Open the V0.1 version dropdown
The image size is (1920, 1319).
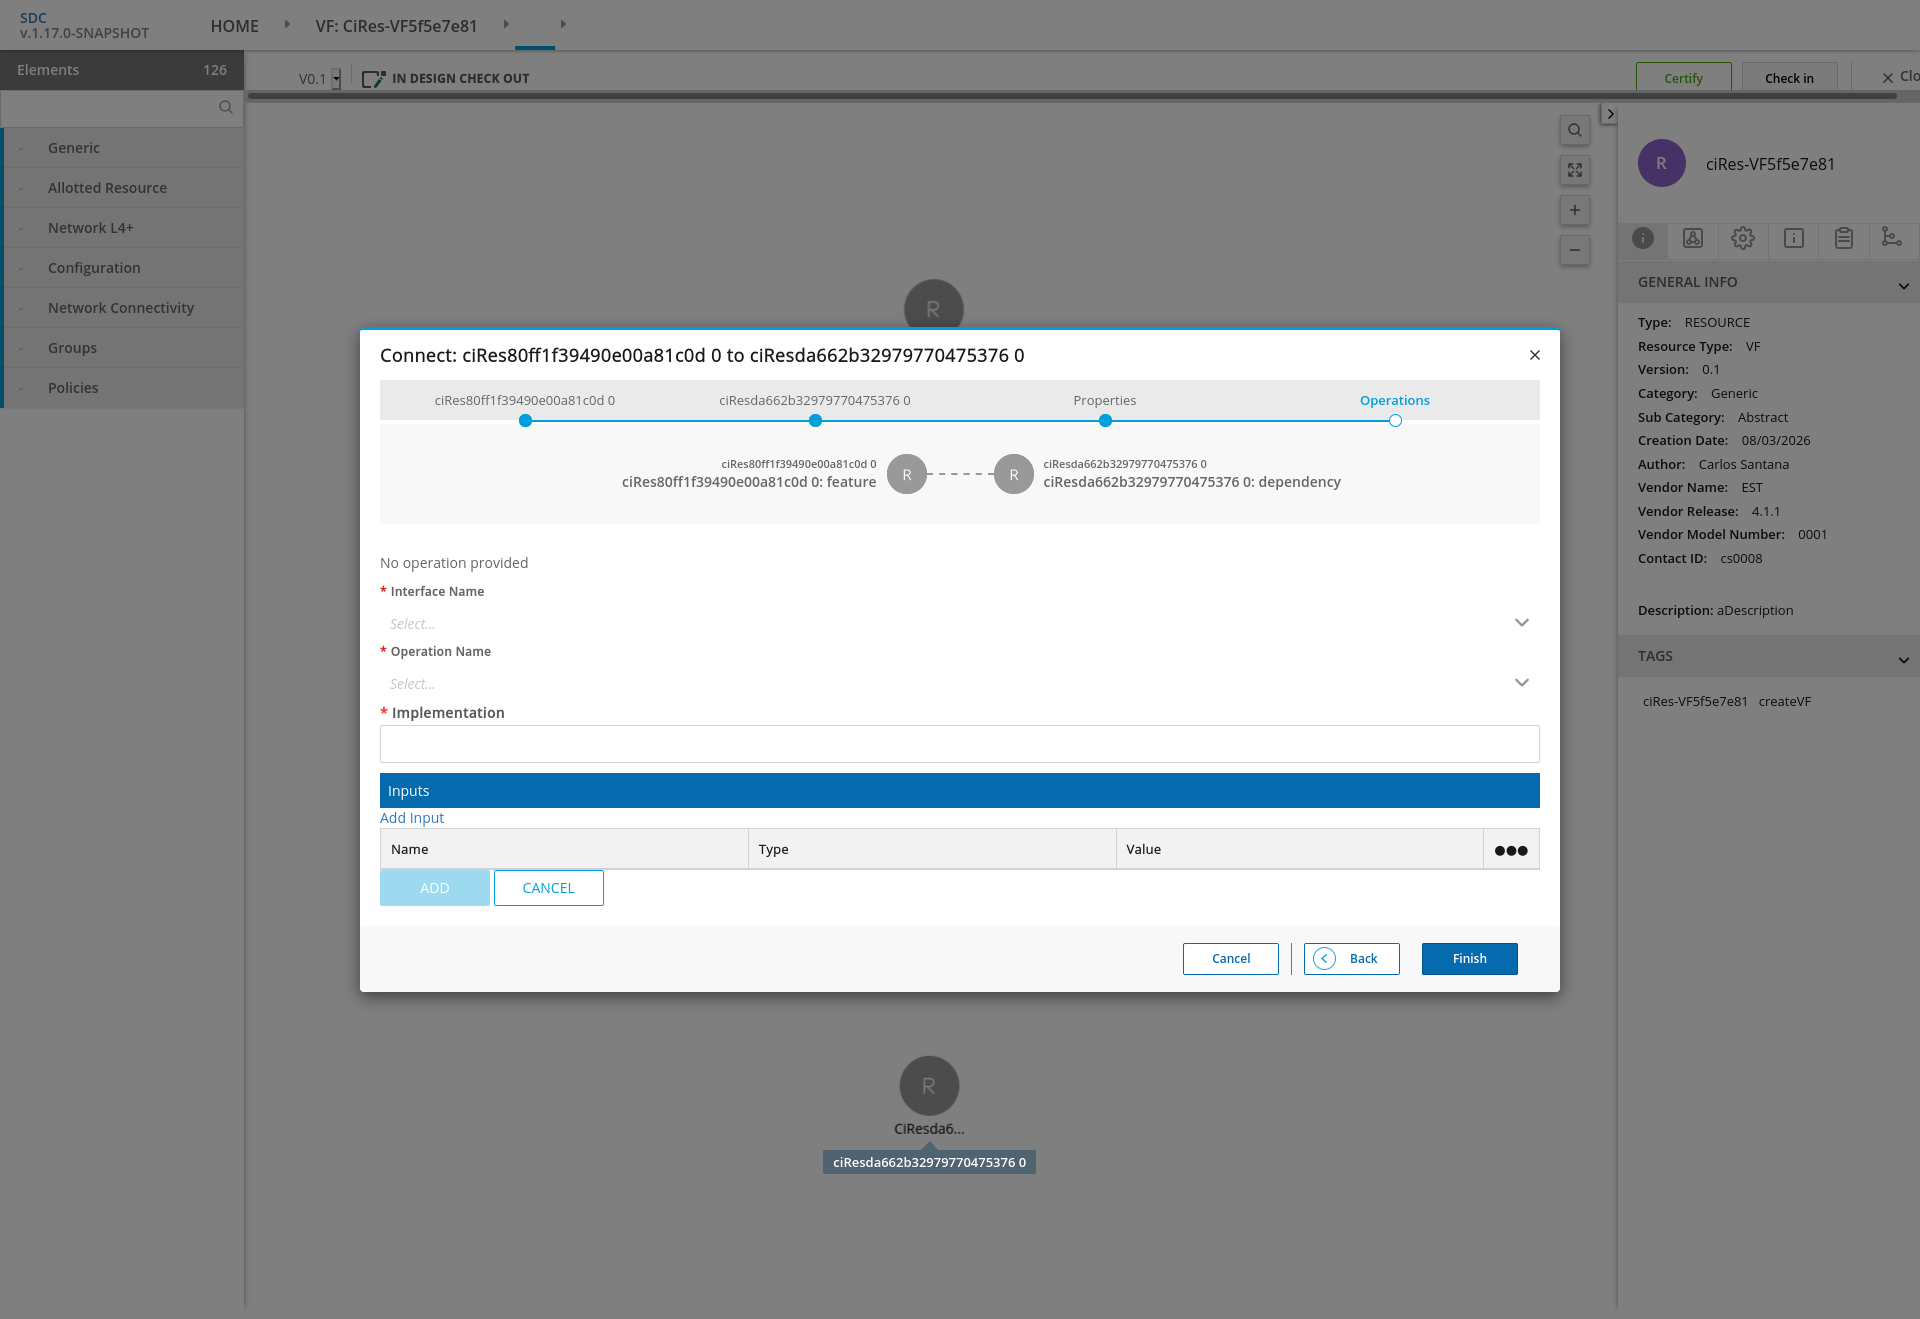(x=336, y=78)
